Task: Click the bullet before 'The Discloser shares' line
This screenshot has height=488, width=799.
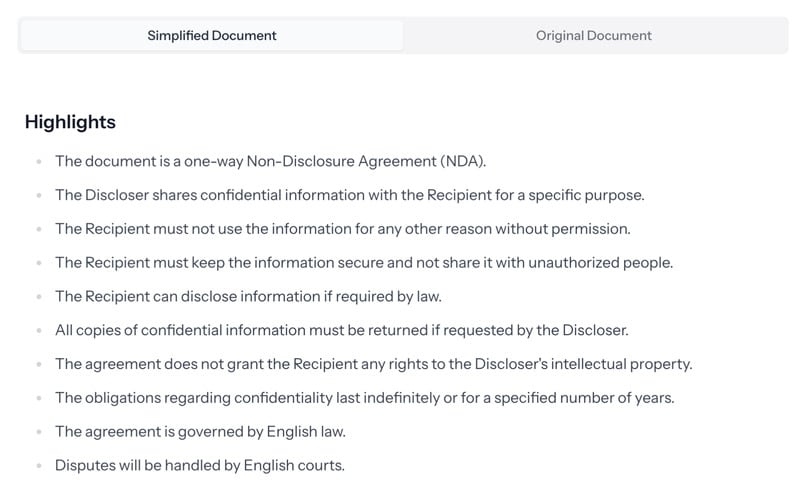Action: coord(38,195)
